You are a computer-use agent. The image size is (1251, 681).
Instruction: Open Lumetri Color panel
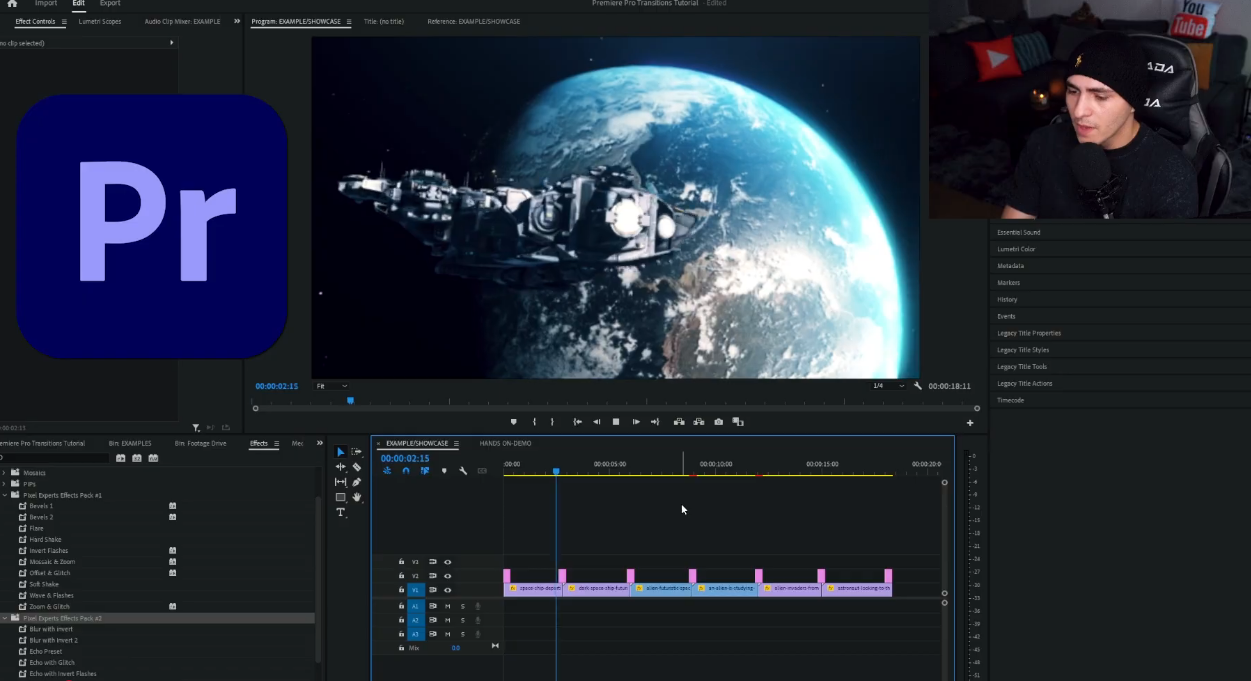[x=1016, y=249]
